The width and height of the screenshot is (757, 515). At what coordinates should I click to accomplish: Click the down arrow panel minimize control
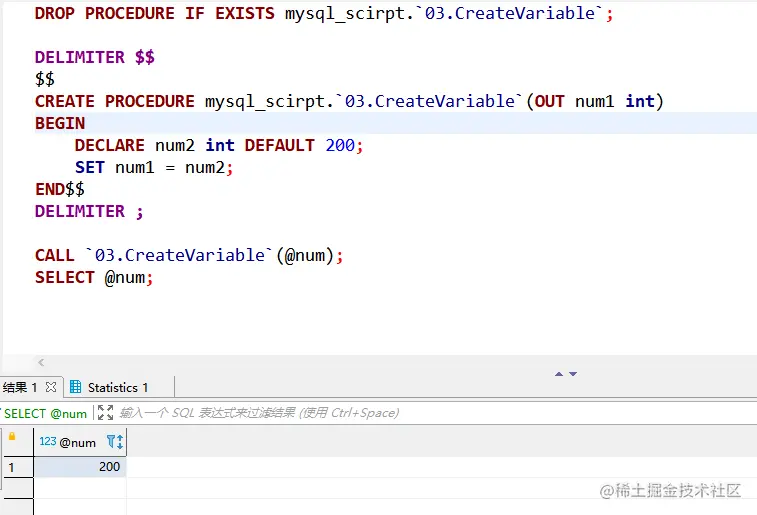pyautogui.click(x=573, y=374)
